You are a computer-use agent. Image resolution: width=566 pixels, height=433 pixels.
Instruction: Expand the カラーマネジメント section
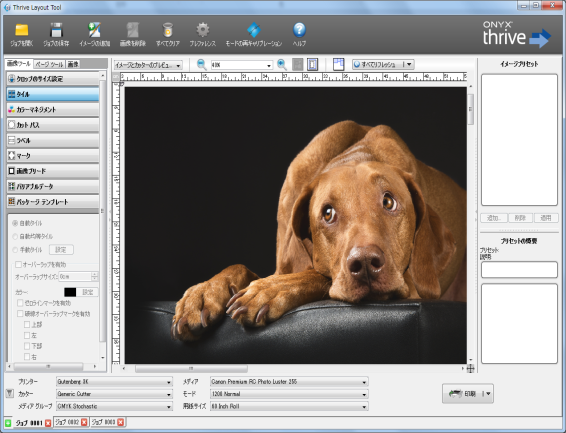pos(53,109)
